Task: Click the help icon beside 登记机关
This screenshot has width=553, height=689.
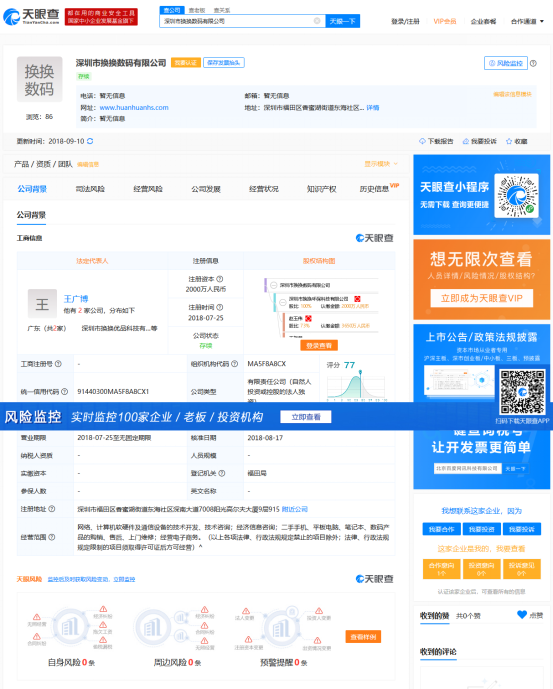Action: pyautogui.click(x=222, y=473)
